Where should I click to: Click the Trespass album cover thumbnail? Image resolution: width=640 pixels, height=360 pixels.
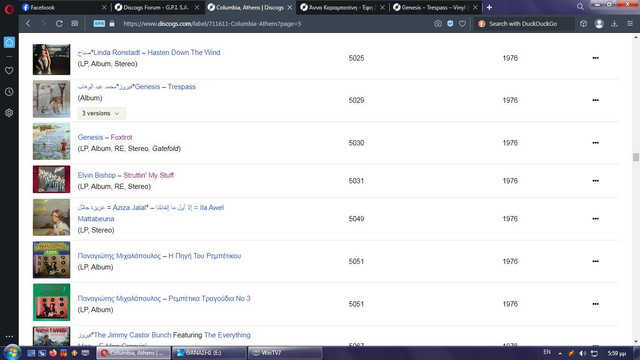click(x=51, y=99)
